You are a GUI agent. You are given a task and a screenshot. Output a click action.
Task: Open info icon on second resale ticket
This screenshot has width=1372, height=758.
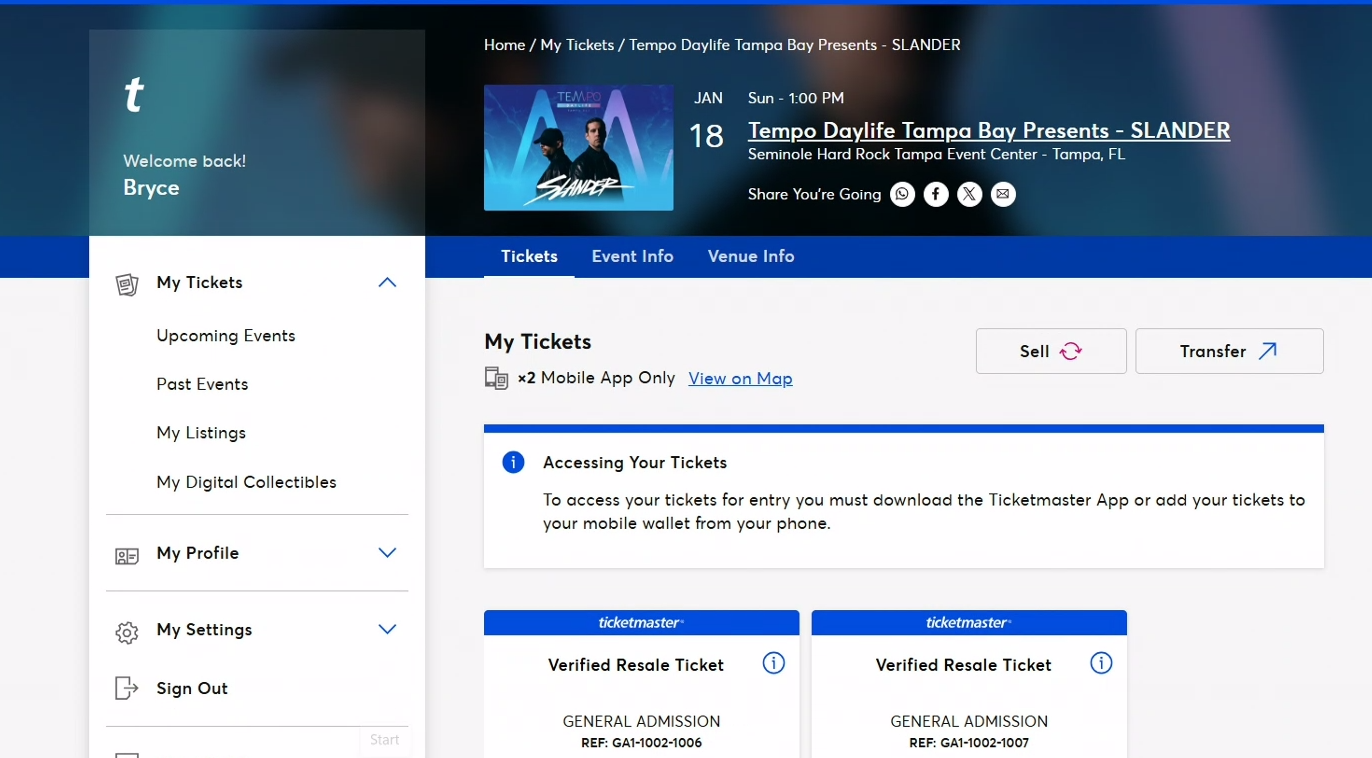point(1101,663)
